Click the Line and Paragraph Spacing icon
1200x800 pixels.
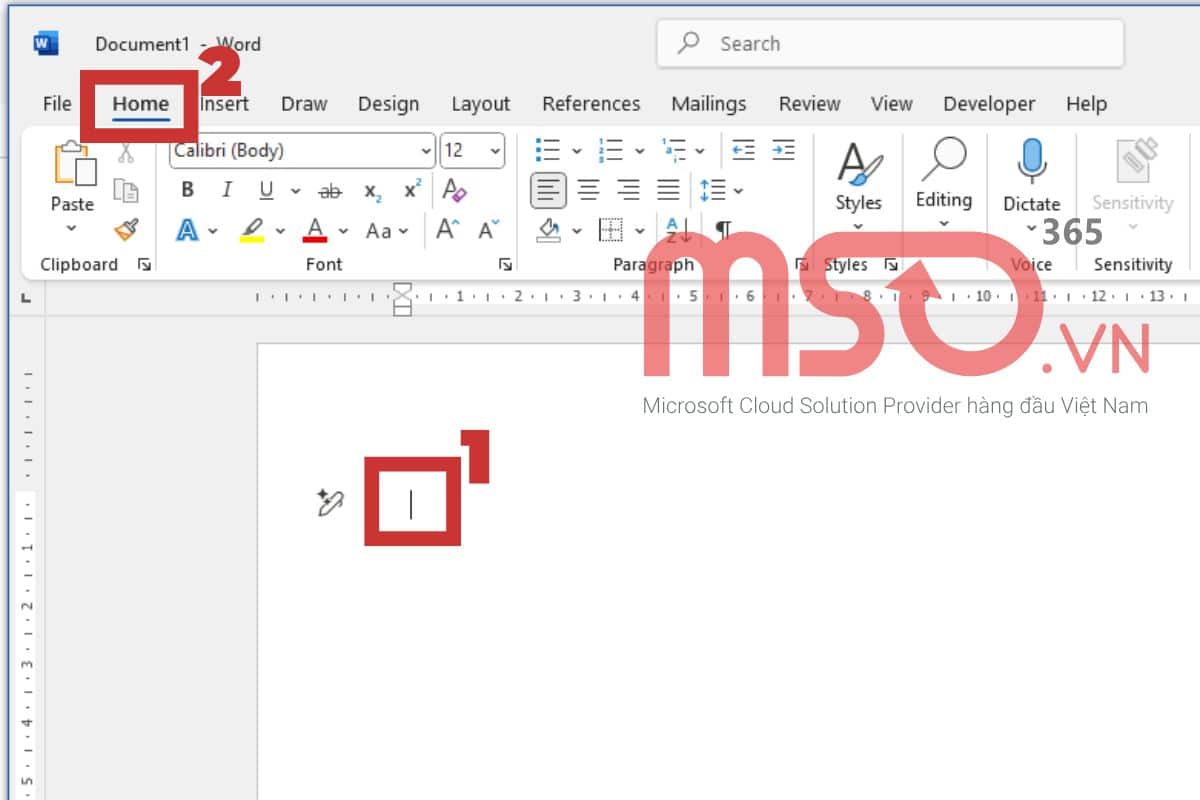click(x=712, y=190)
